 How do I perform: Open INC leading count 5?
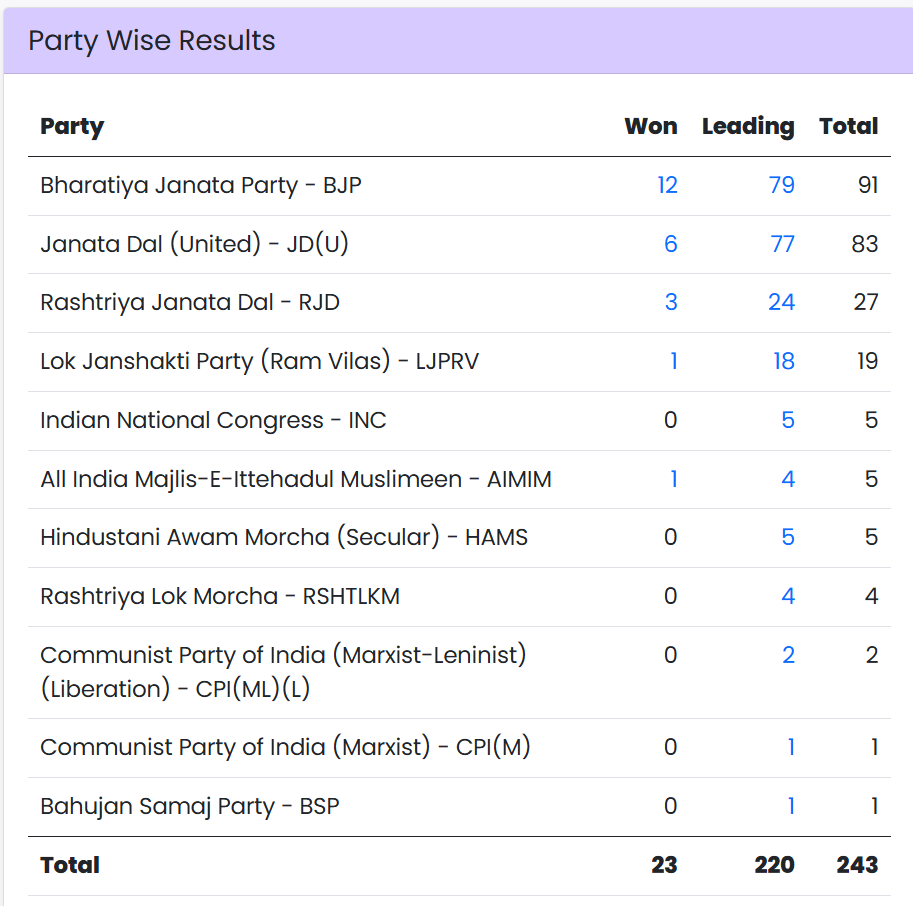click(x=787, y=420)
